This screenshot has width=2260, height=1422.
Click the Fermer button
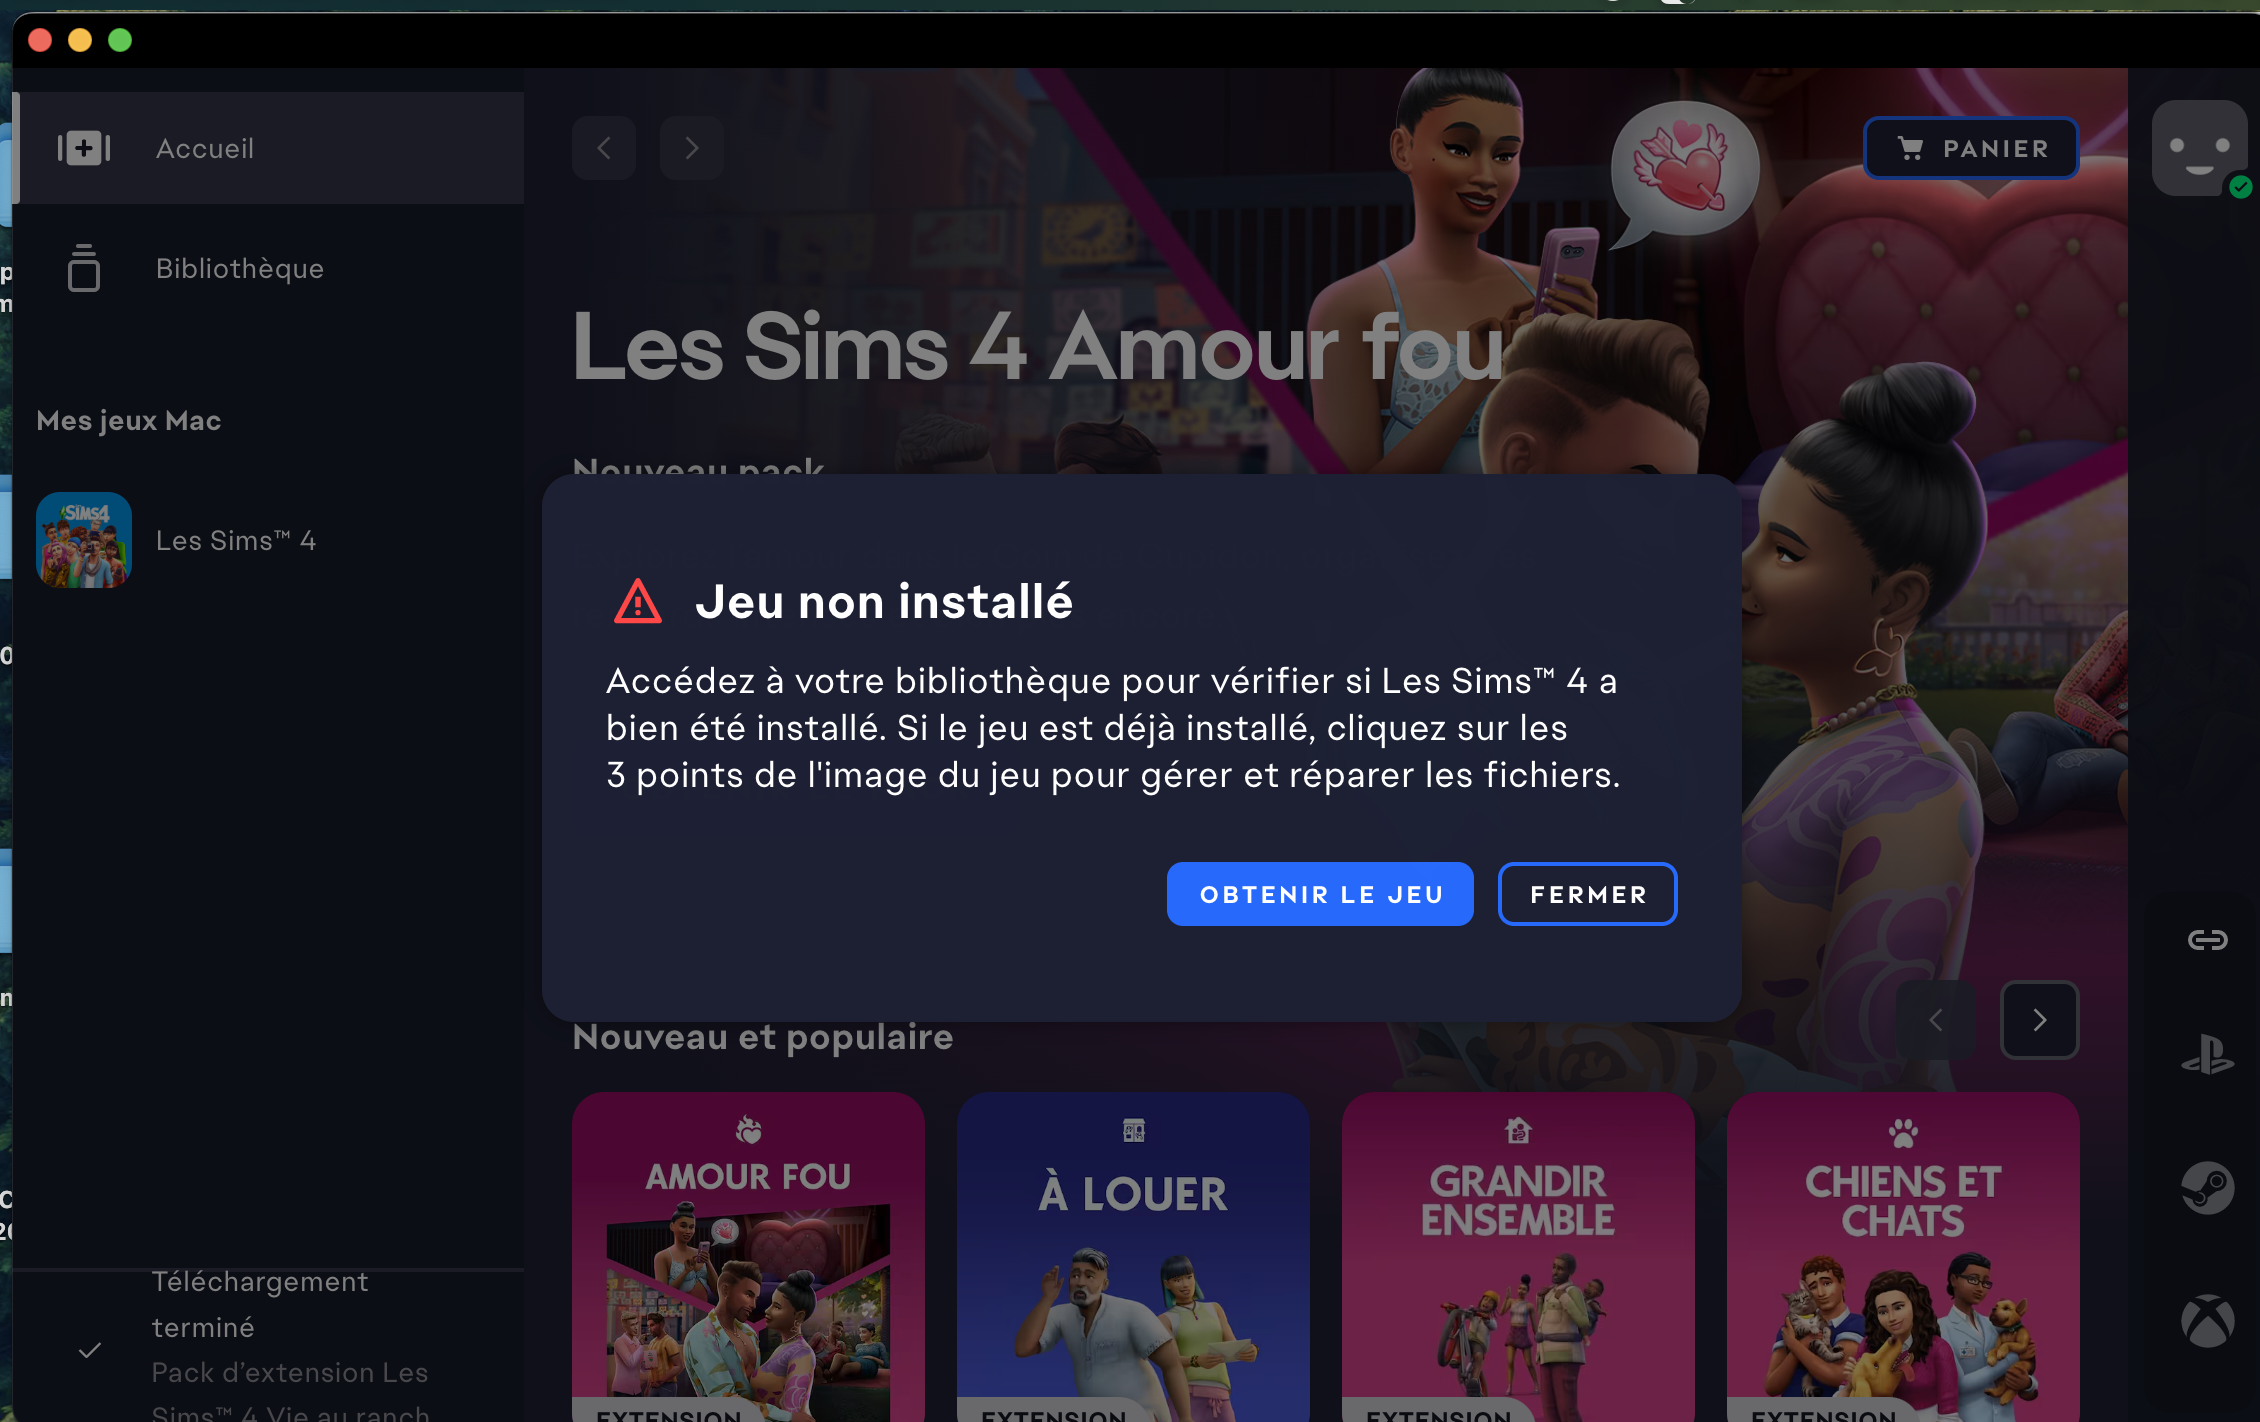pos(1588,894)
